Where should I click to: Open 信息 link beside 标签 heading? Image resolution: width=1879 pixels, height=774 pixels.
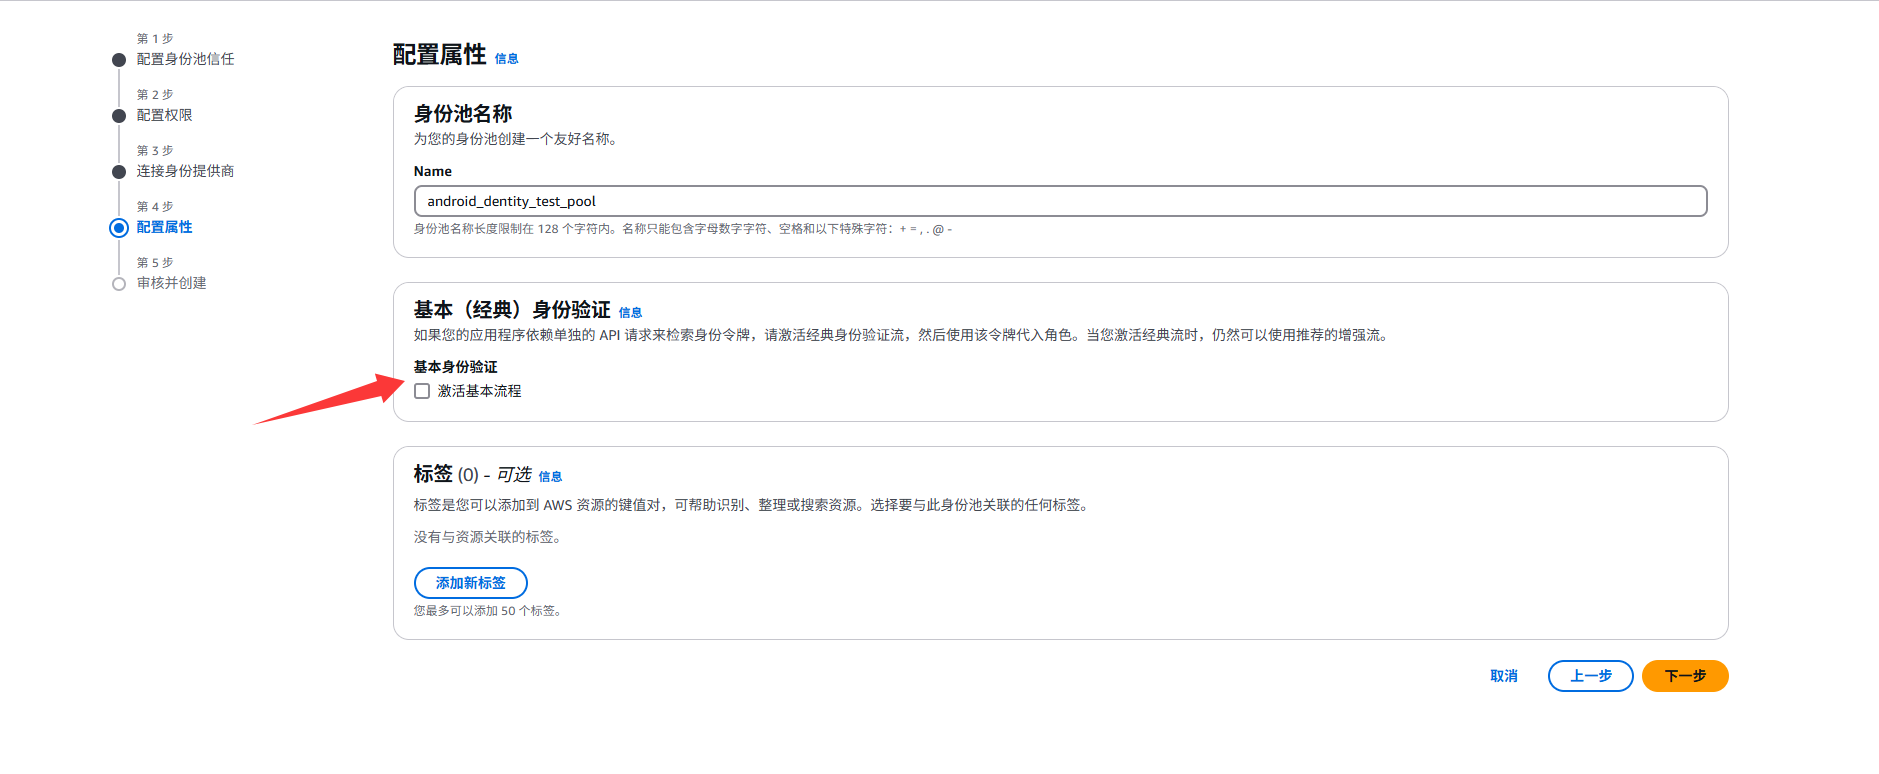point(550,477)
